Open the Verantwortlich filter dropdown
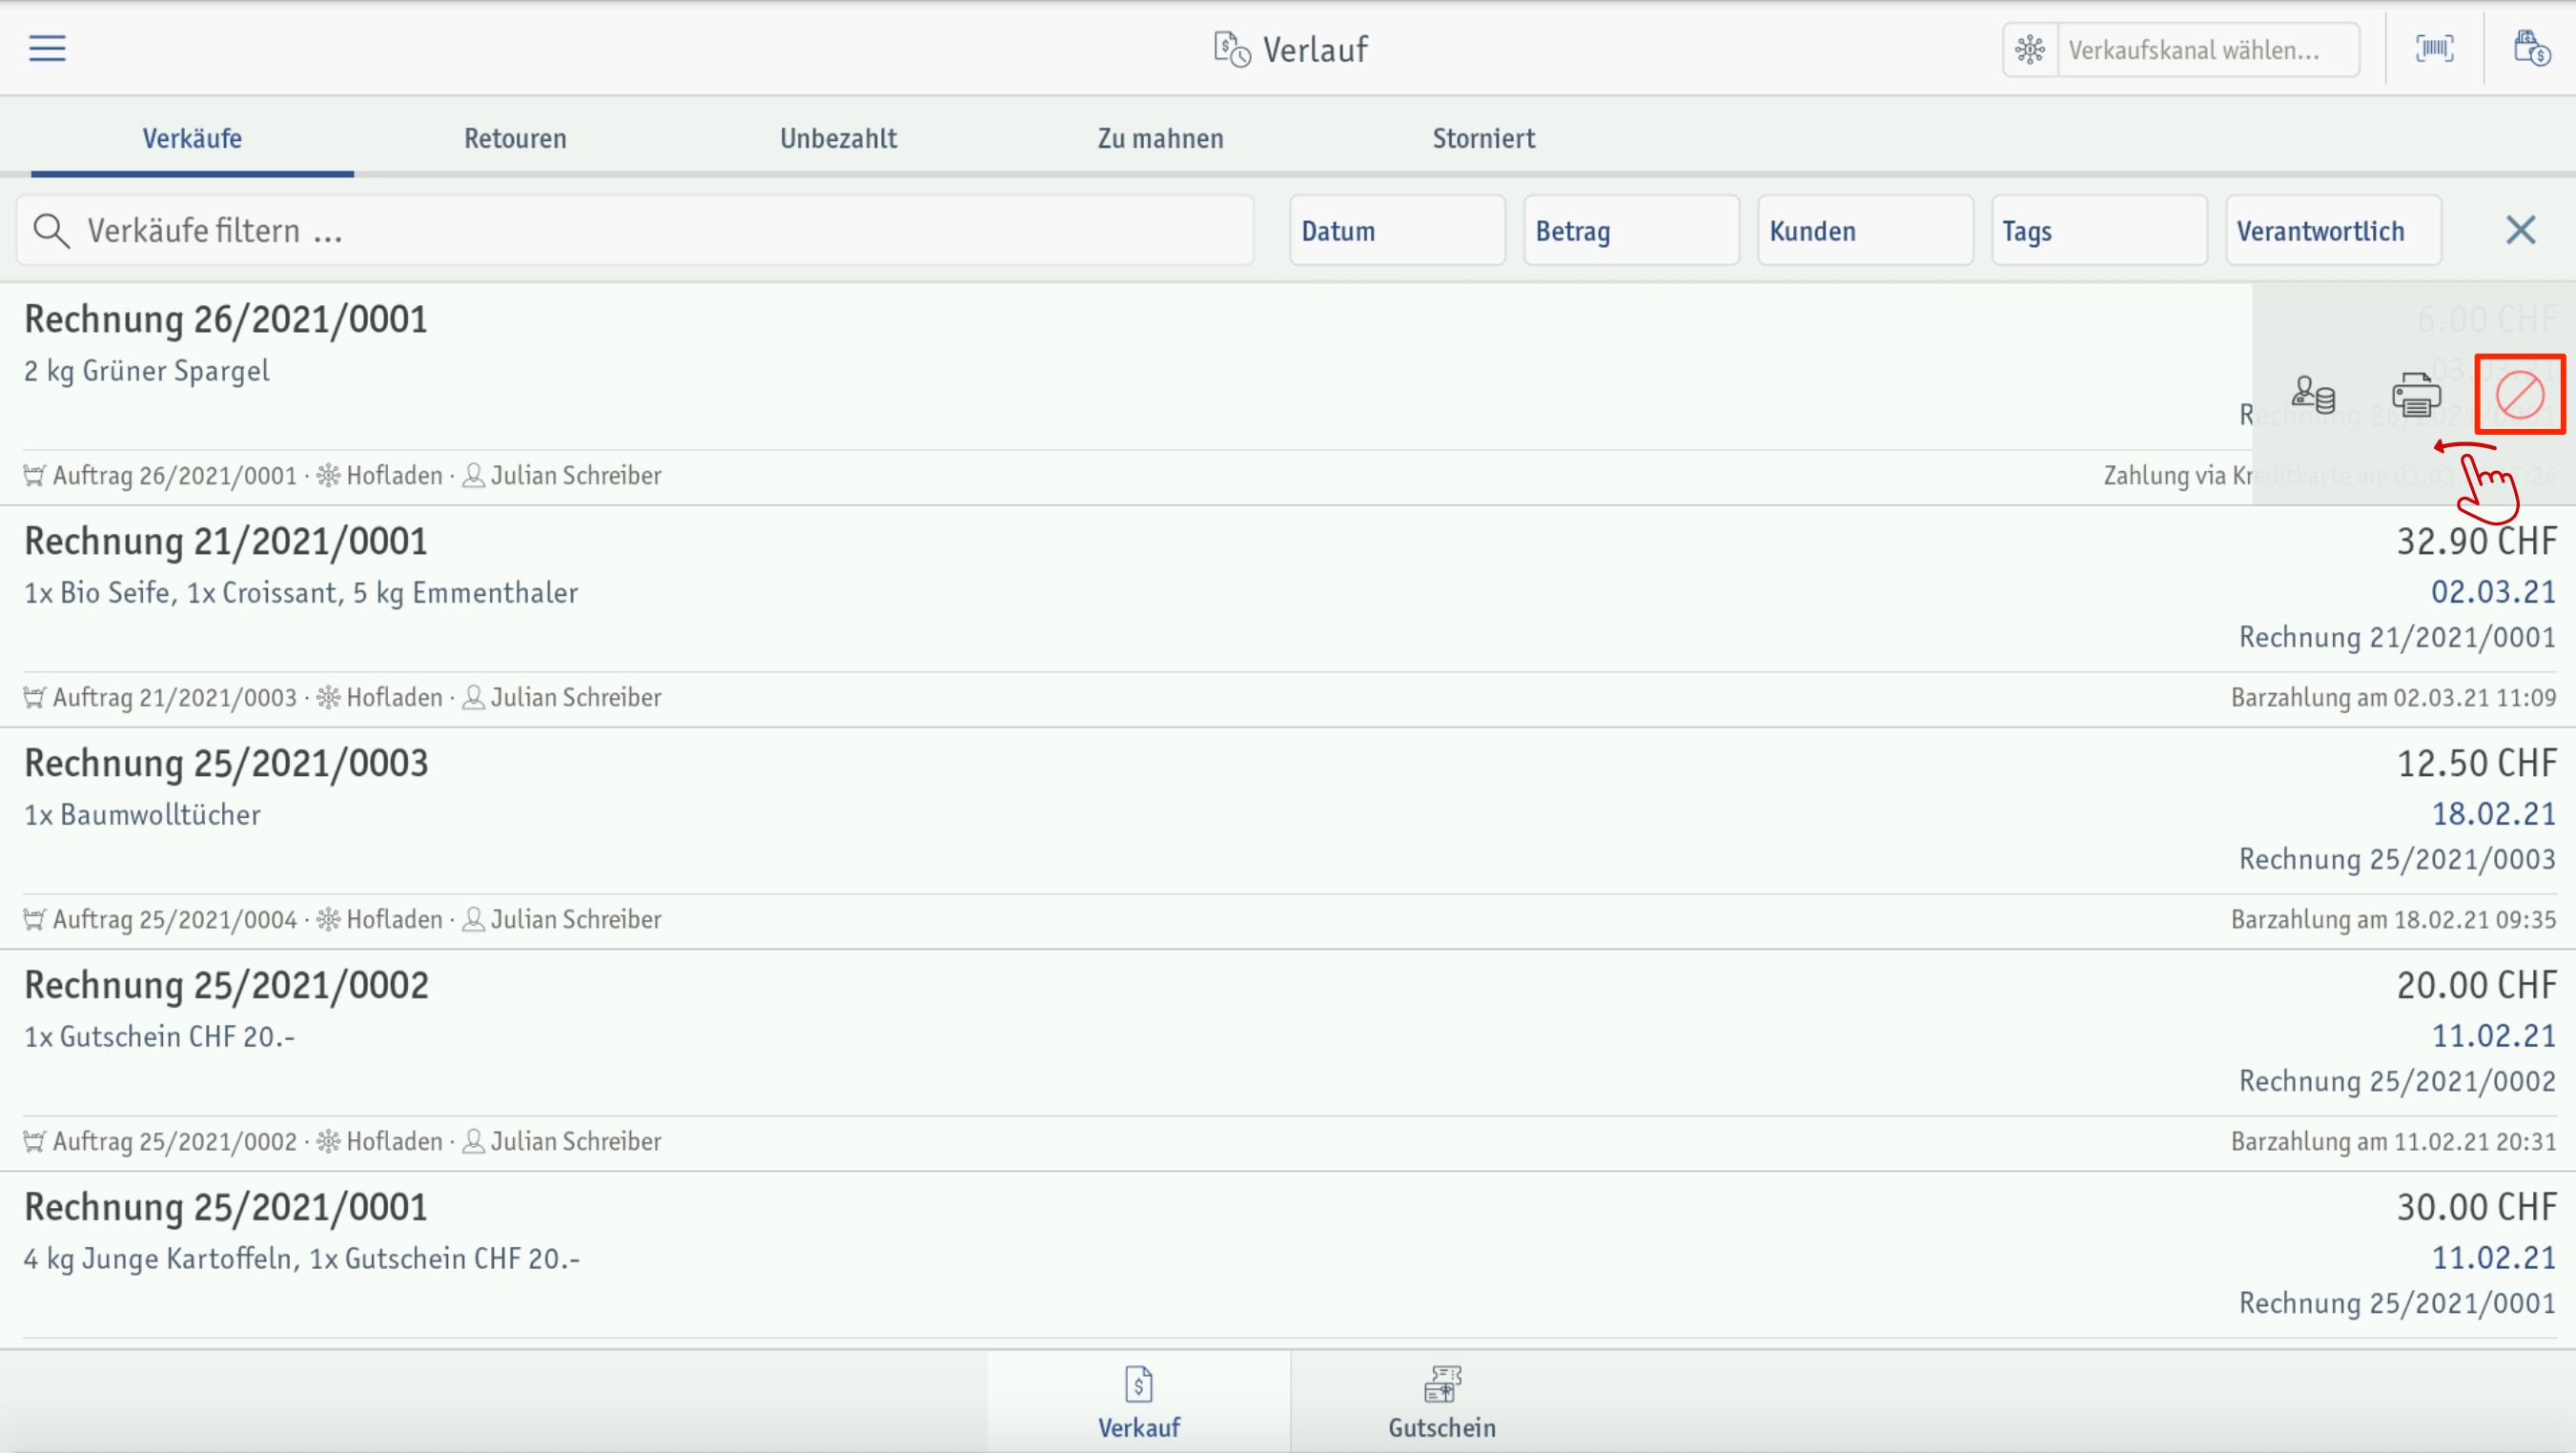The height and width of the screenshot is (1453, 2576). coord(2333,230)
